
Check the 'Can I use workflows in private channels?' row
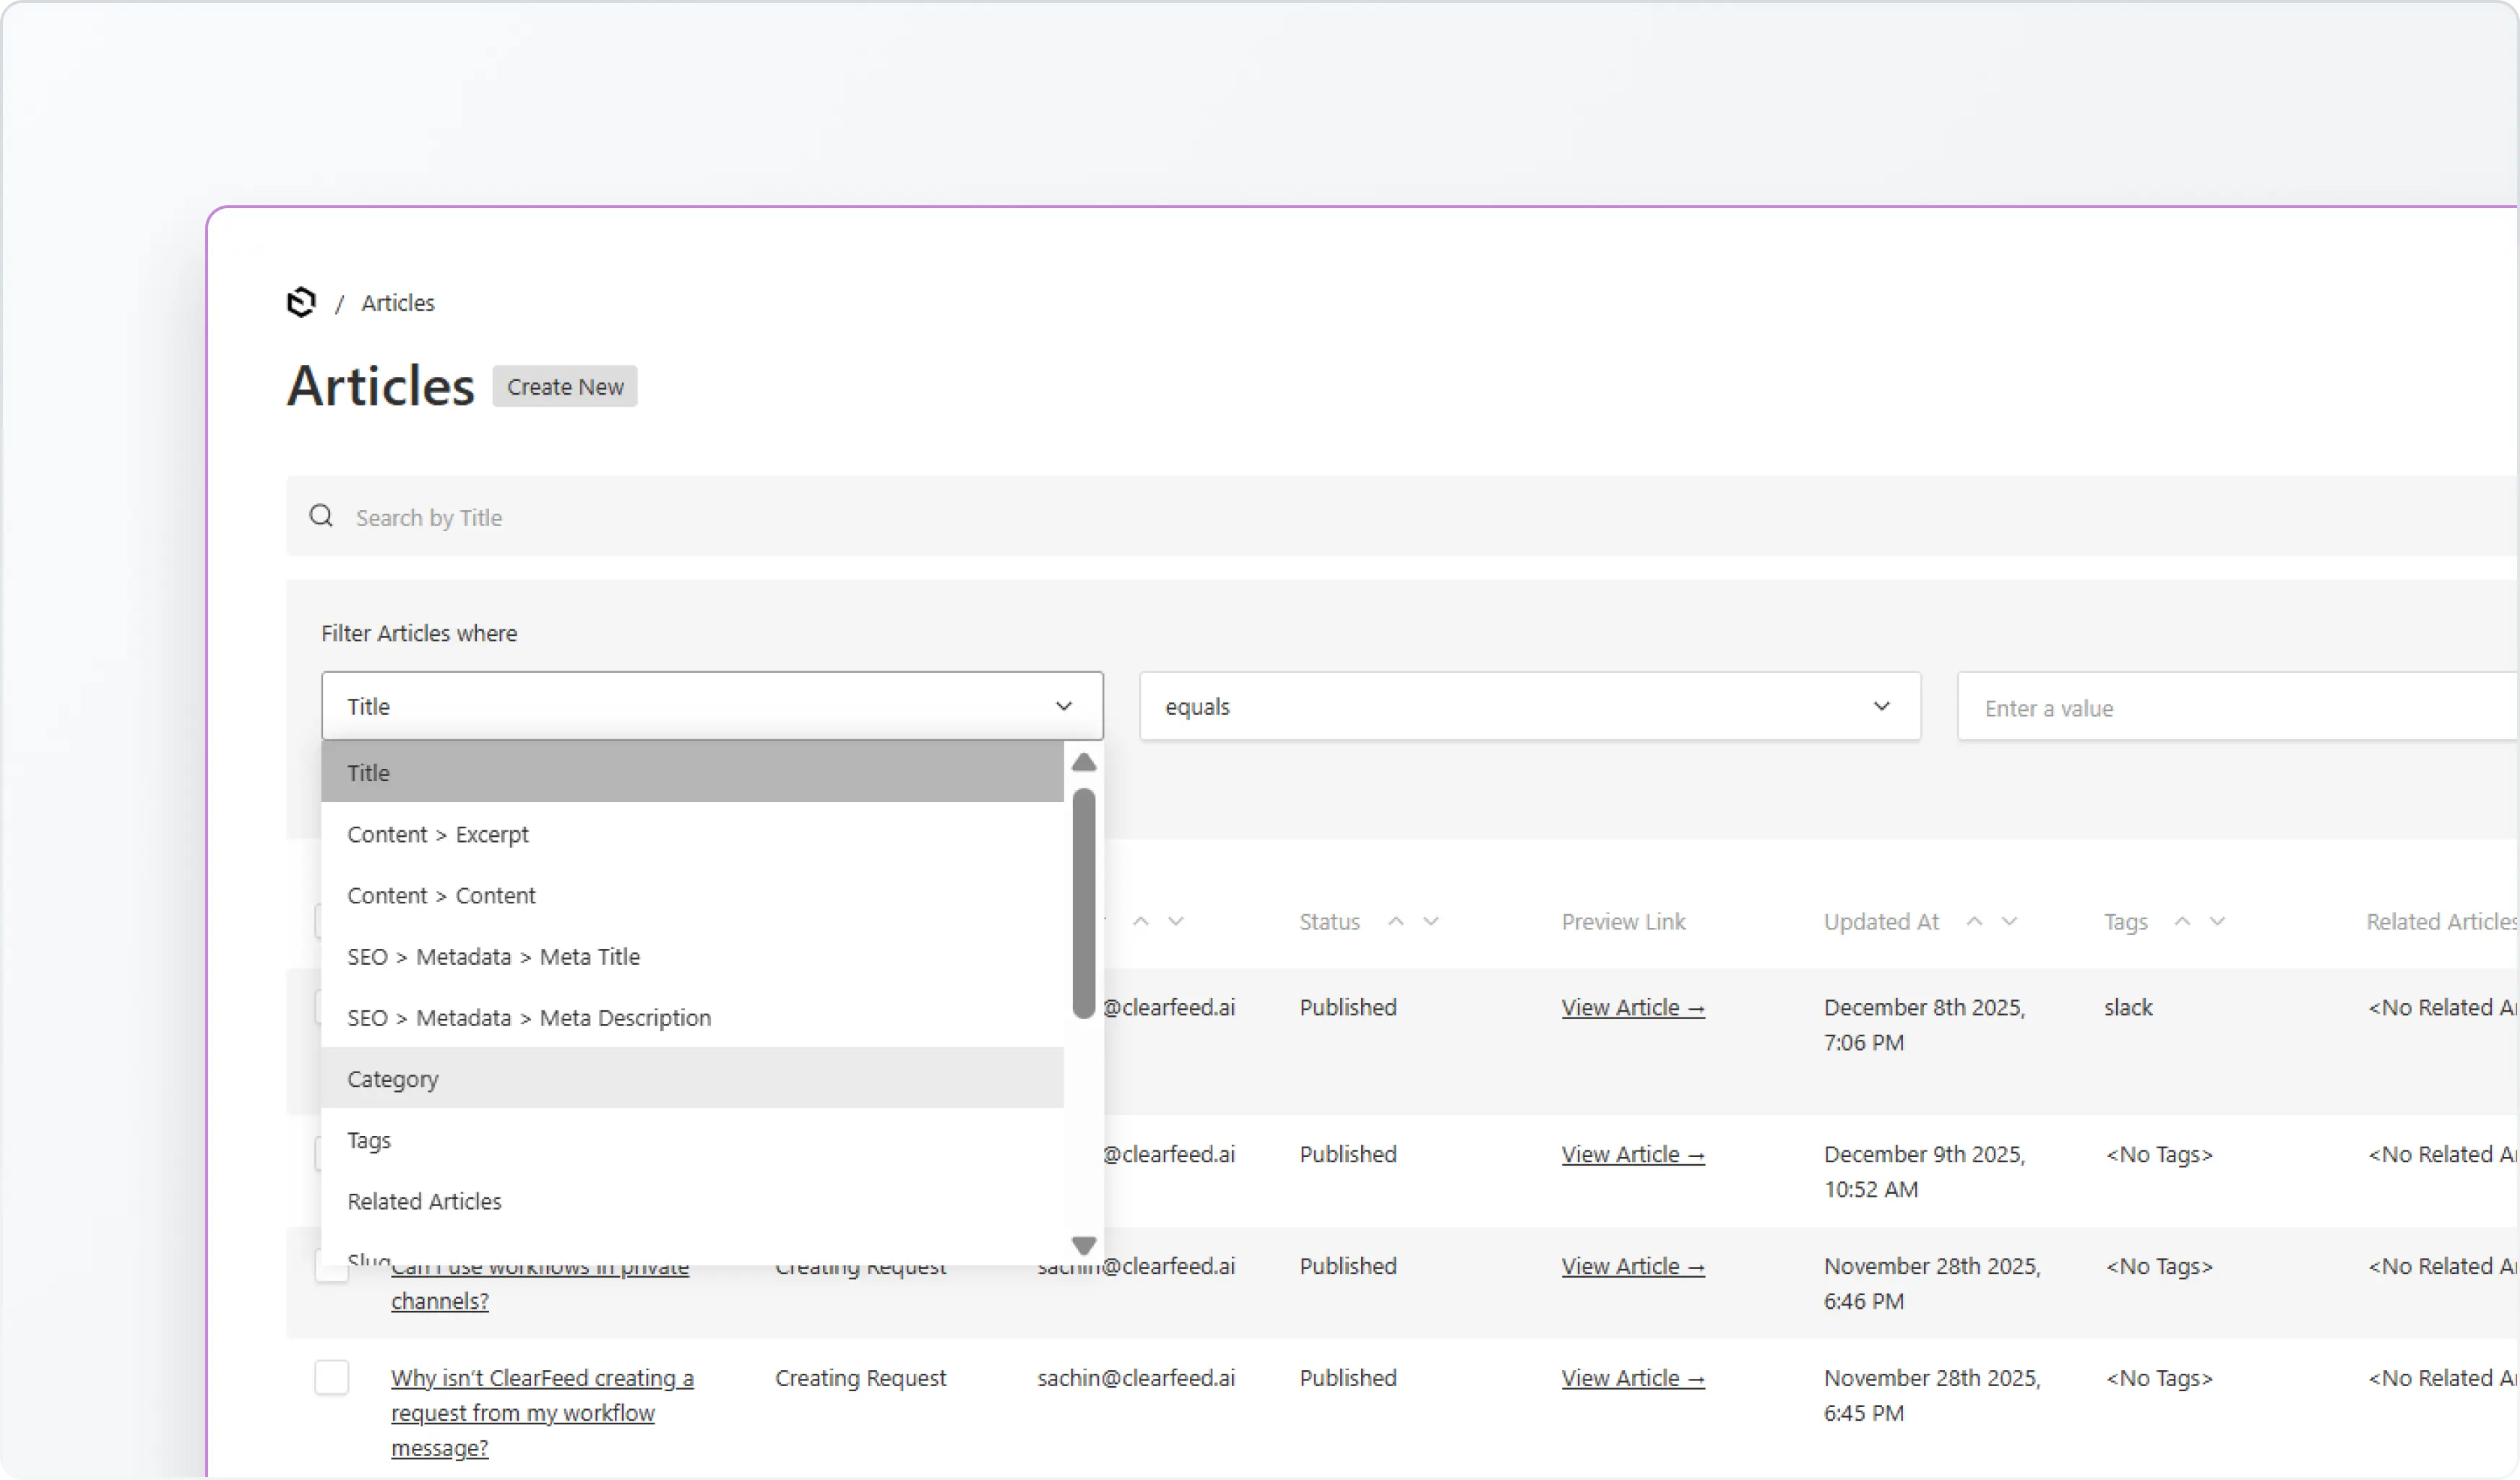coord(331,1265)
